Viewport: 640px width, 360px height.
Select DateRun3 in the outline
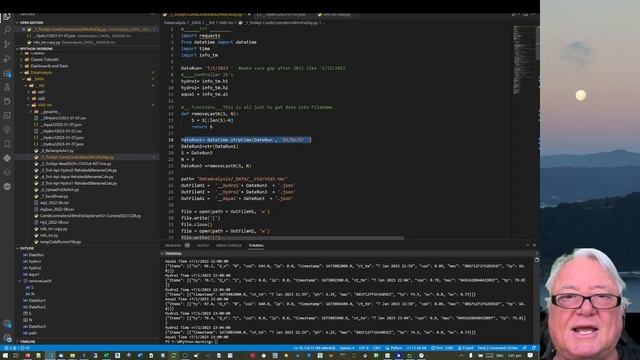(x=37, y=327)
